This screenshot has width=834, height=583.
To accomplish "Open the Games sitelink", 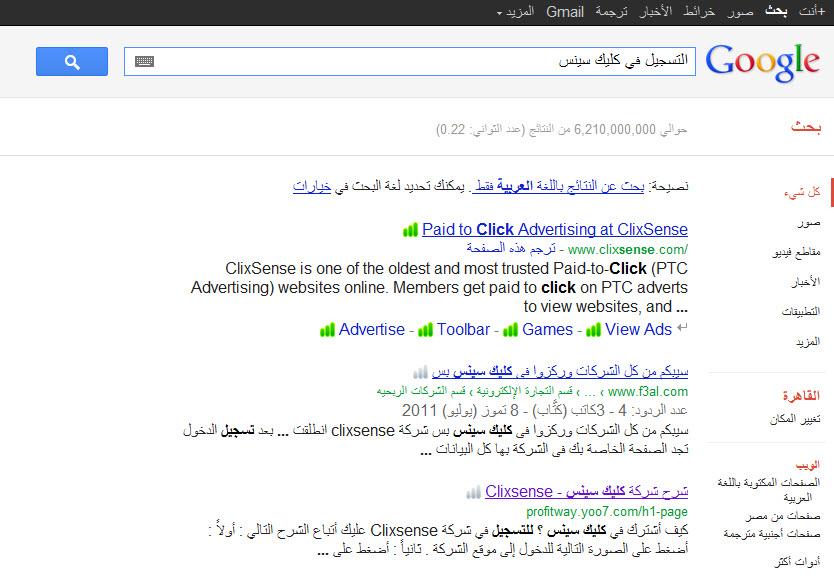I will pos(547,330).
